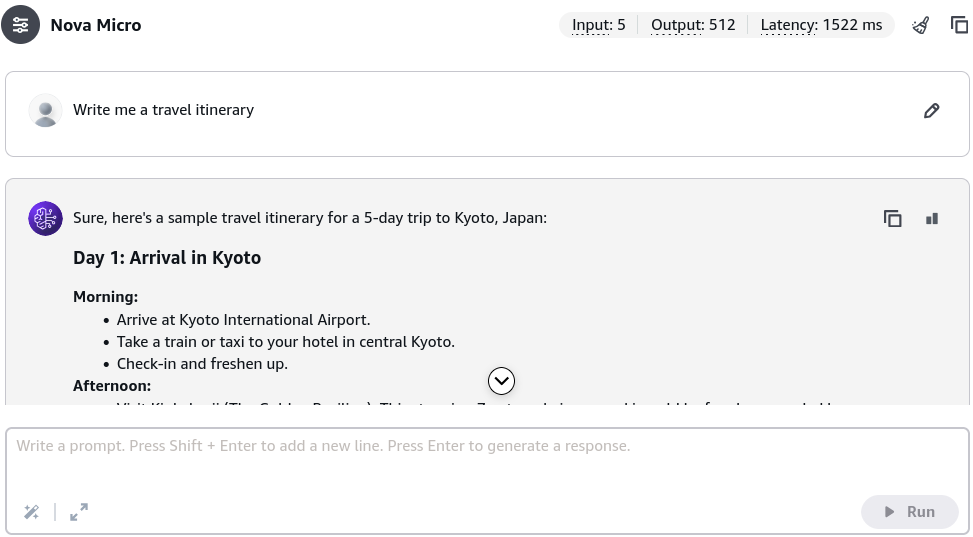Edit the user prompt with pencil icon
The image size is (973, 537).
coord(931,111)
